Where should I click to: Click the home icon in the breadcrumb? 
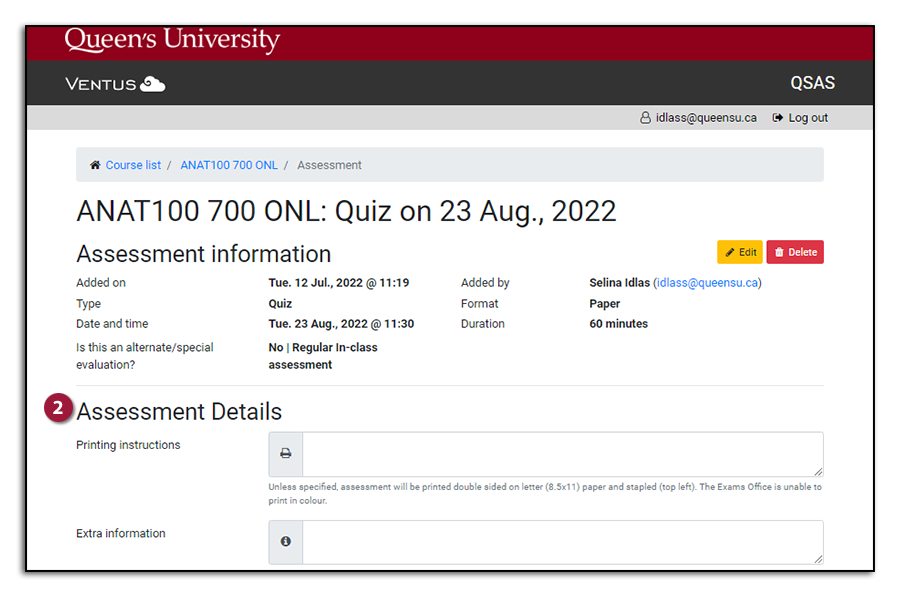(95, 164)
